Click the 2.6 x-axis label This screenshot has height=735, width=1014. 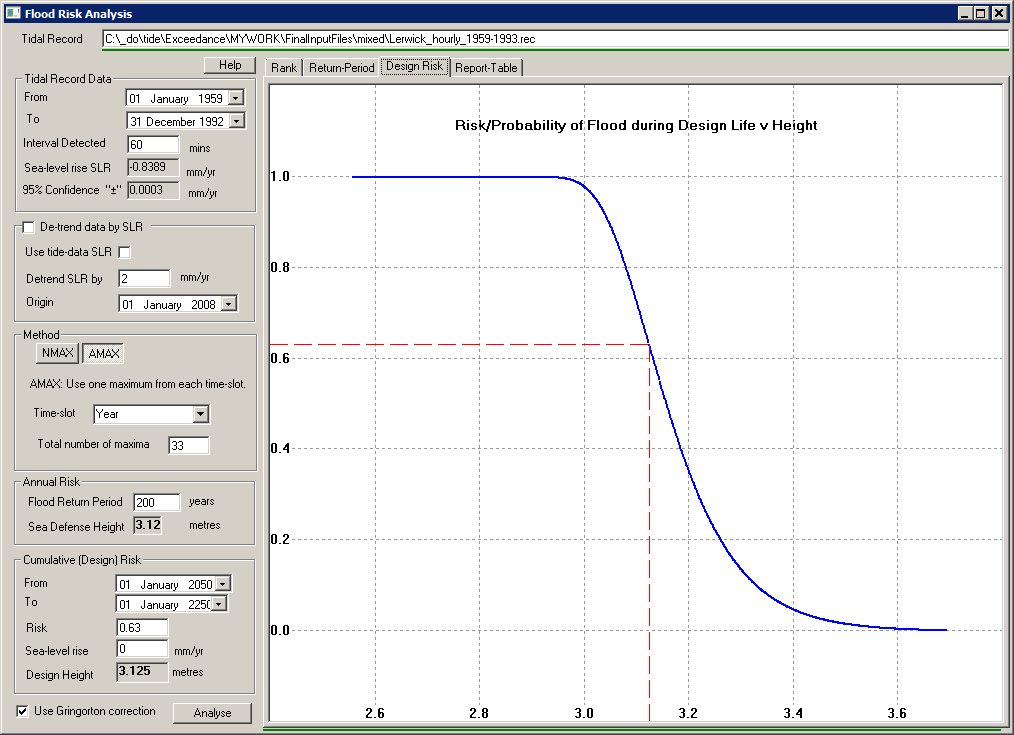pyautogui.click(x=374, y=713)
